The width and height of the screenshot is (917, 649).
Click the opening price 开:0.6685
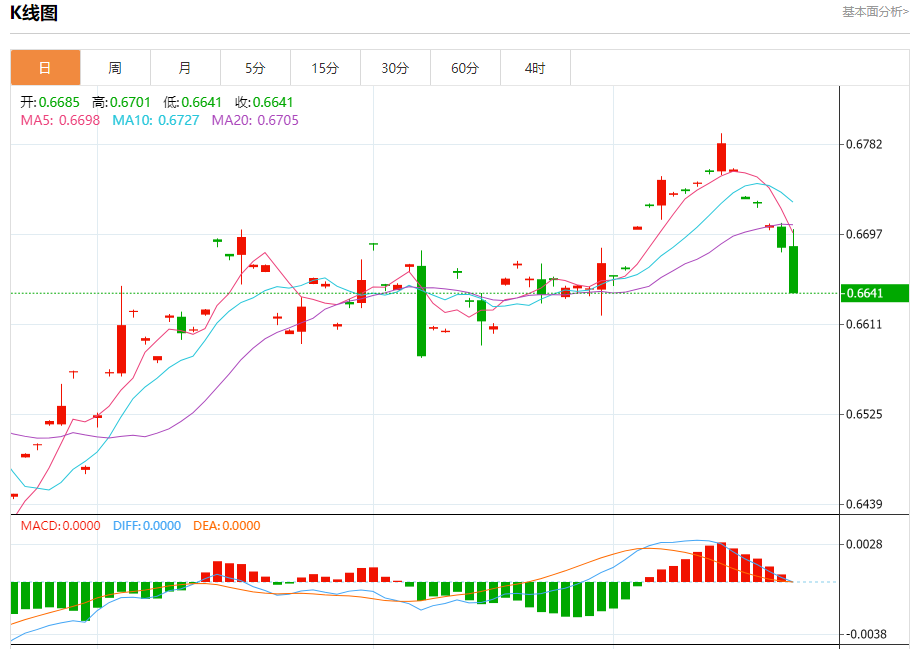(x=50, y=102)
